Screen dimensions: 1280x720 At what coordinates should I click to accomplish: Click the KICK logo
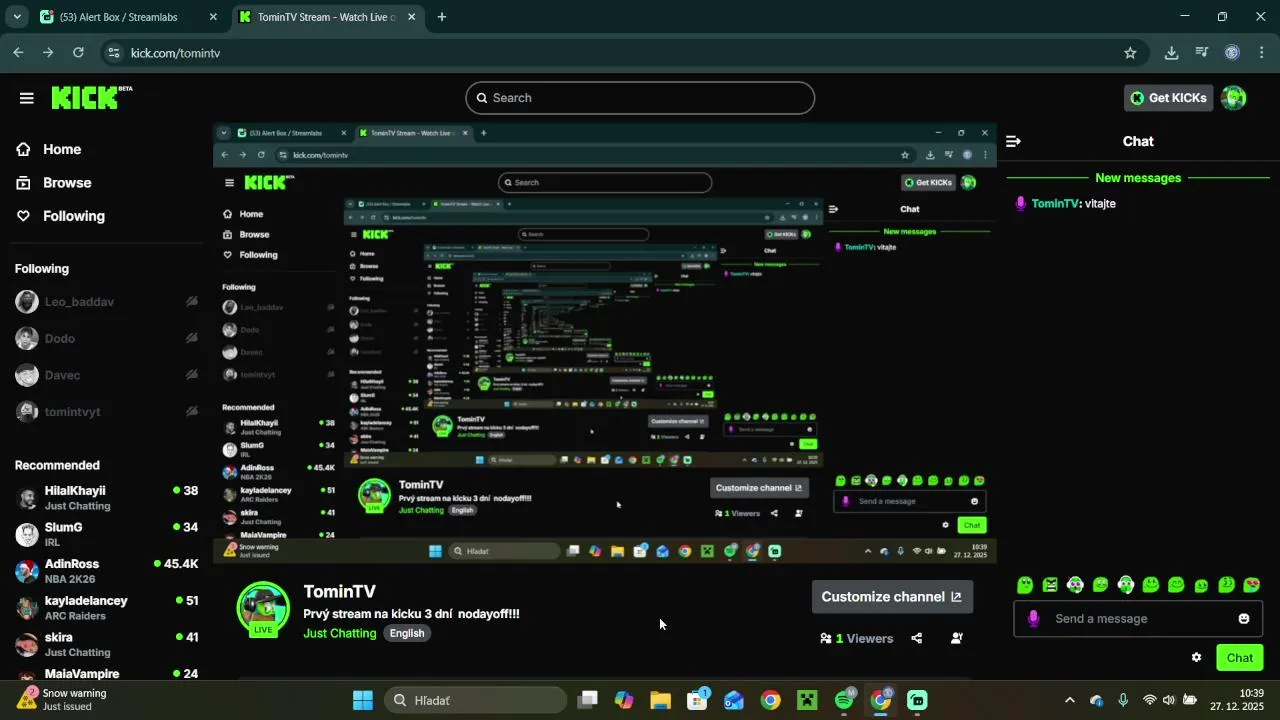click(91, 97)
